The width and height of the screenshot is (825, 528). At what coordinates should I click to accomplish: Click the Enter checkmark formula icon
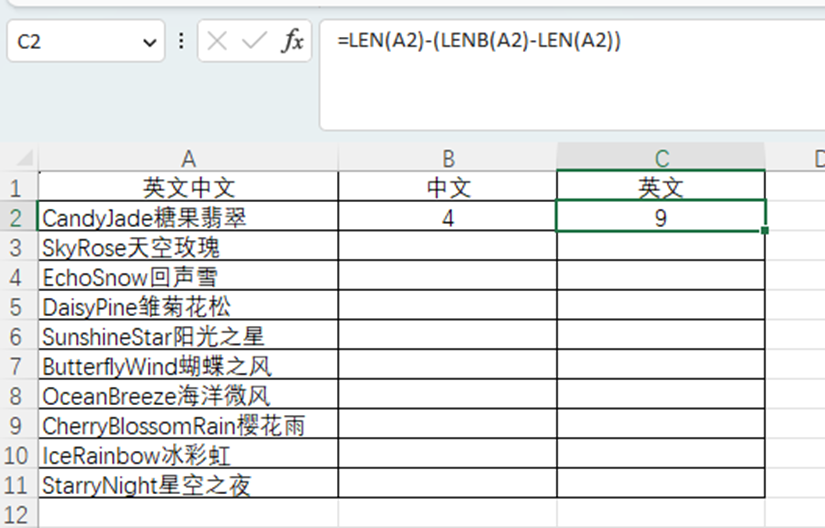(x=254, y=41)
